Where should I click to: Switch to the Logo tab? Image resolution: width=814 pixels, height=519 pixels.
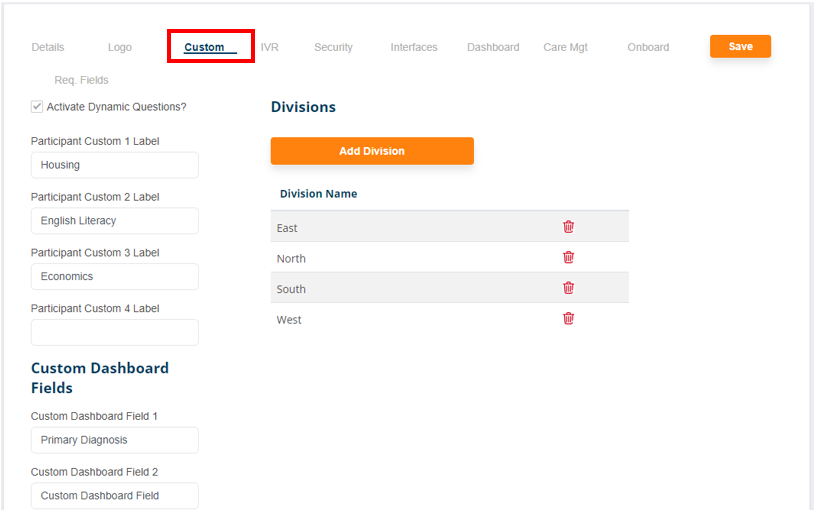(x=120, y=47)
